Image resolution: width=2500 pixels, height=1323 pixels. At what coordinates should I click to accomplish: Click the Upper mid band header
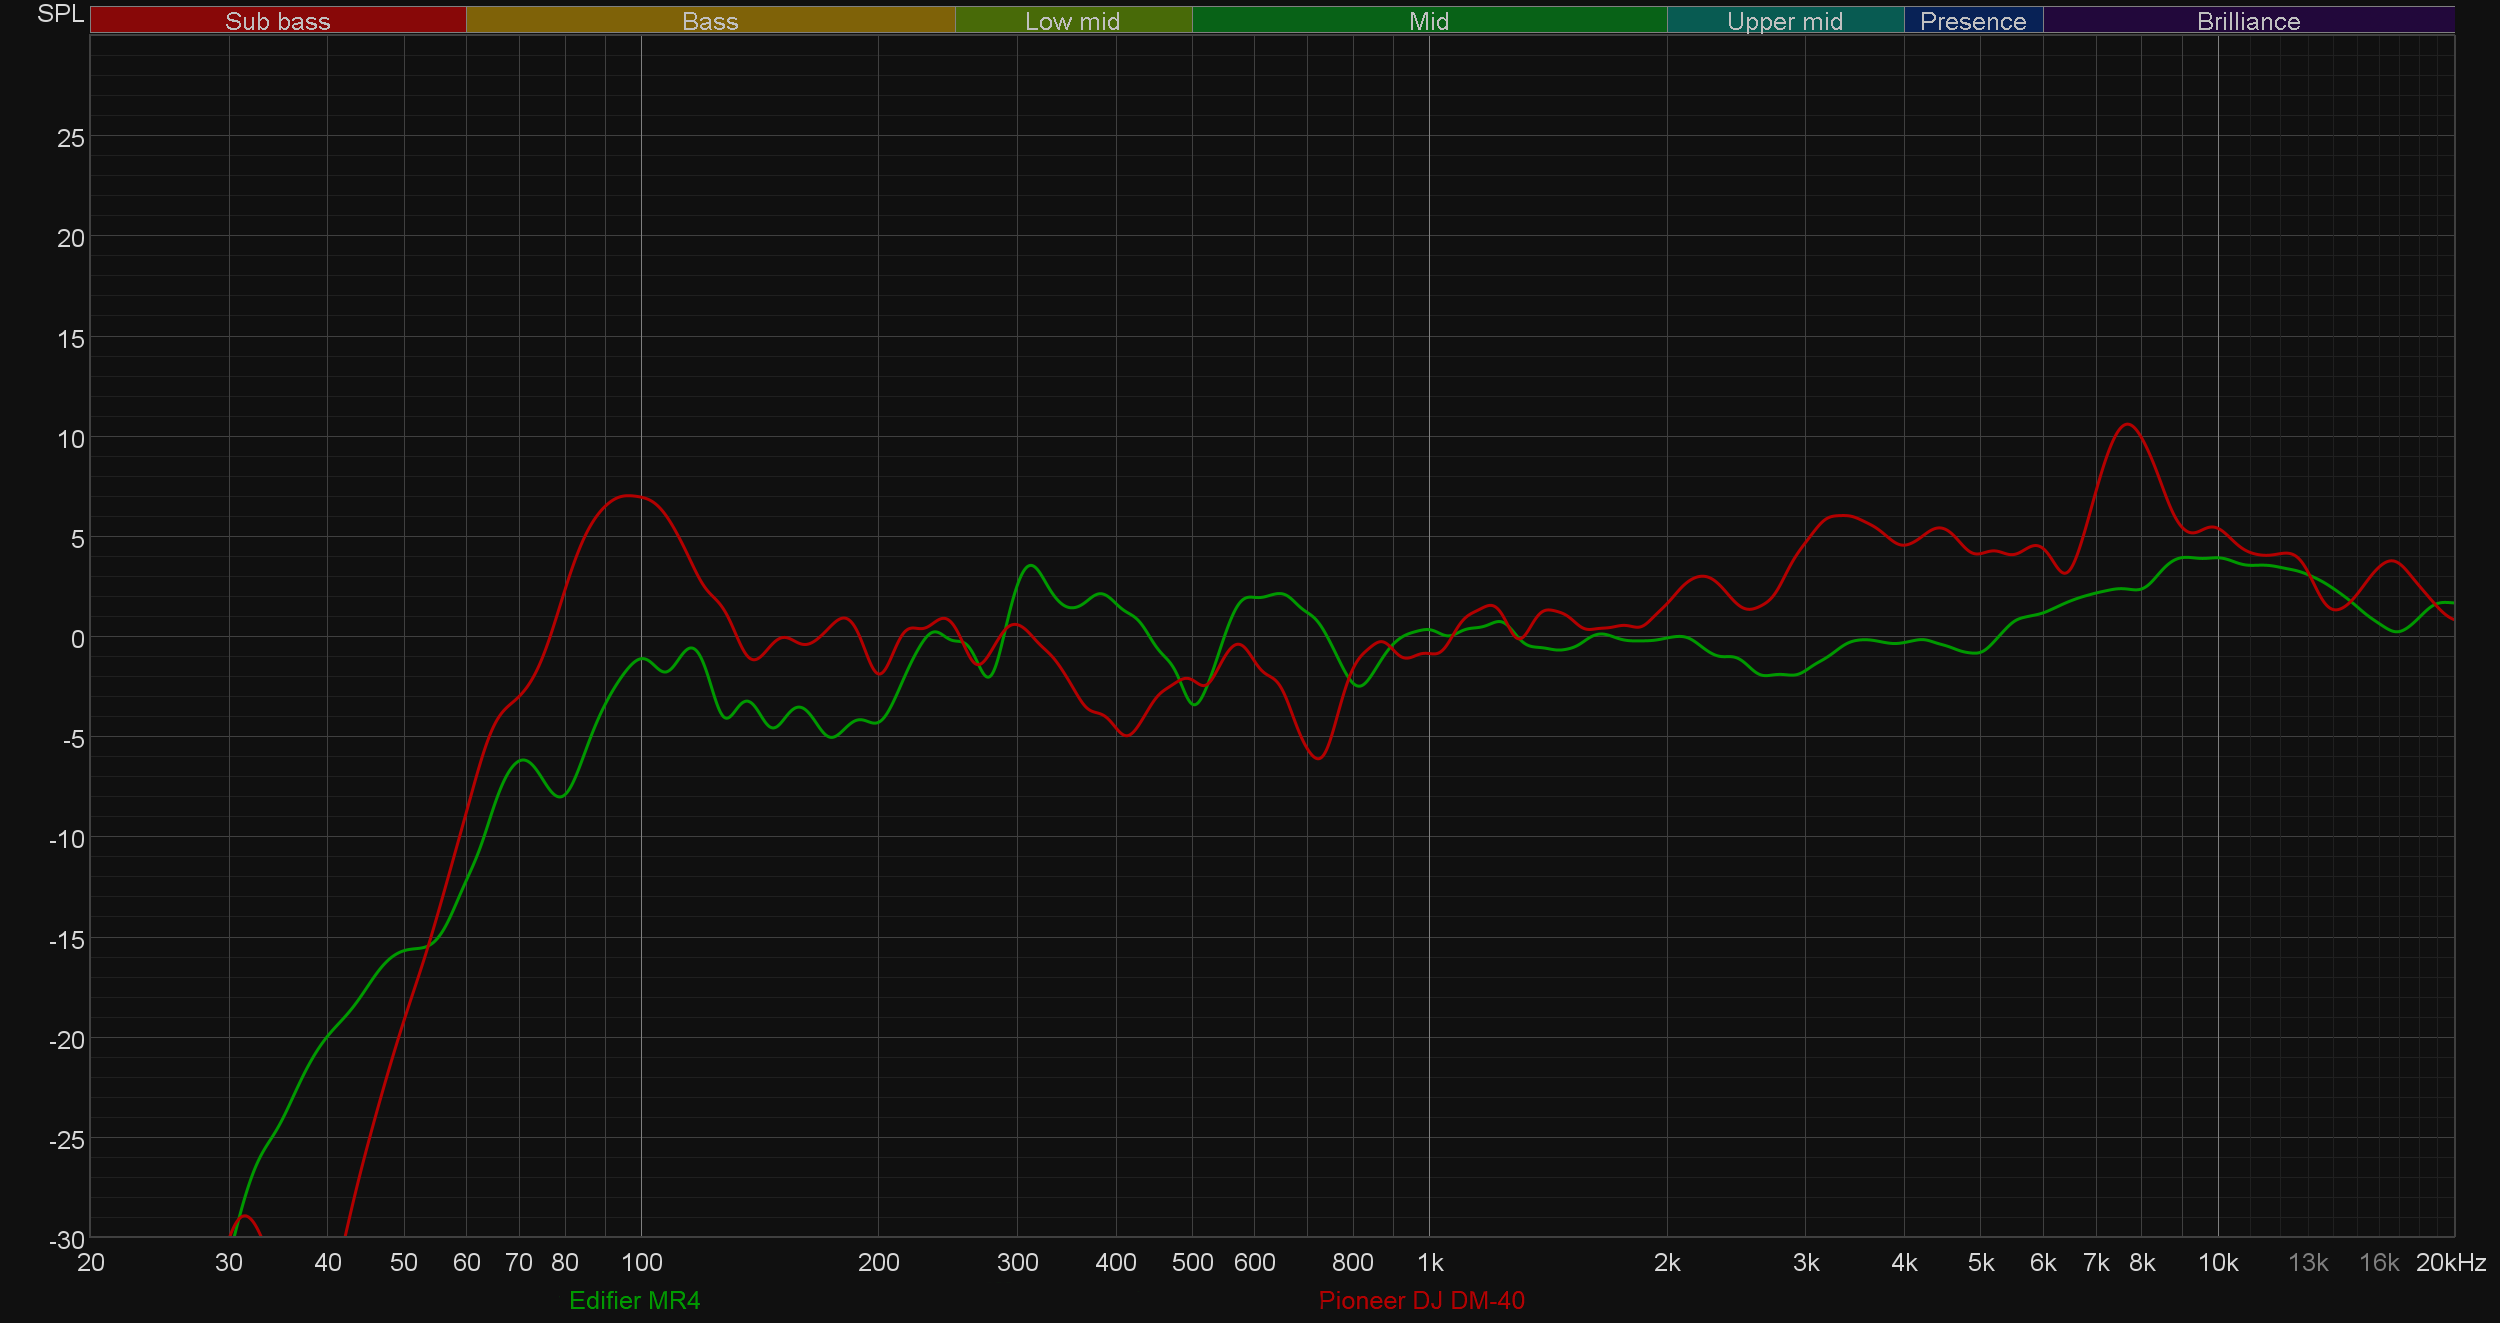coord(1784,21)
